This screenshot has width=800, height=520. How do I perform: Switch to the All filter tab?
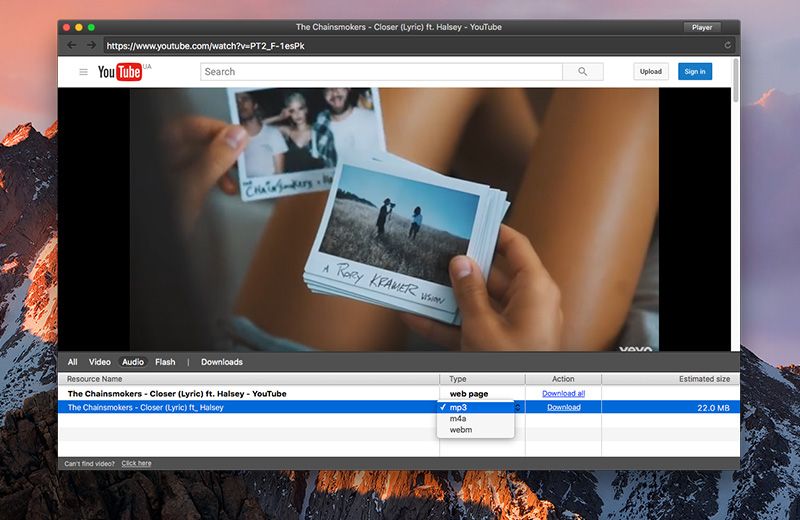tap(72, 362)
